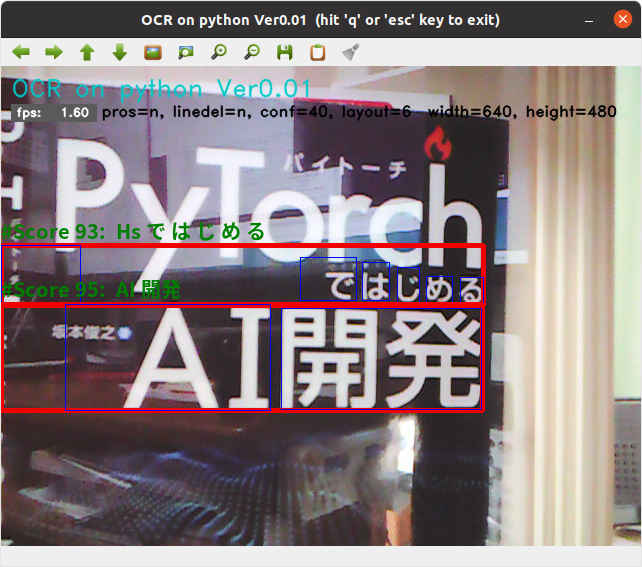
Task: Pan the image down with the down arrow
Action: pyautogui.click(x=120, y=52)
